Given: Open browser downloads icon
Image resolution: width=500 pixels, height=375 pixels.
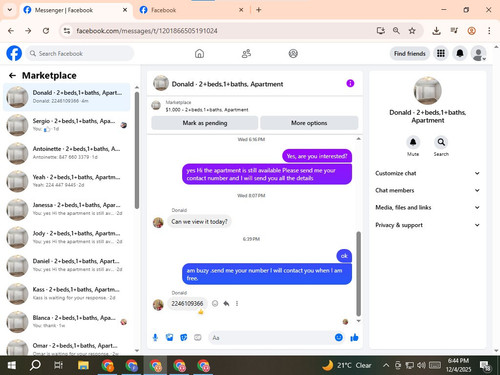Looking at the screenshot, I should (x=436, y=31).
